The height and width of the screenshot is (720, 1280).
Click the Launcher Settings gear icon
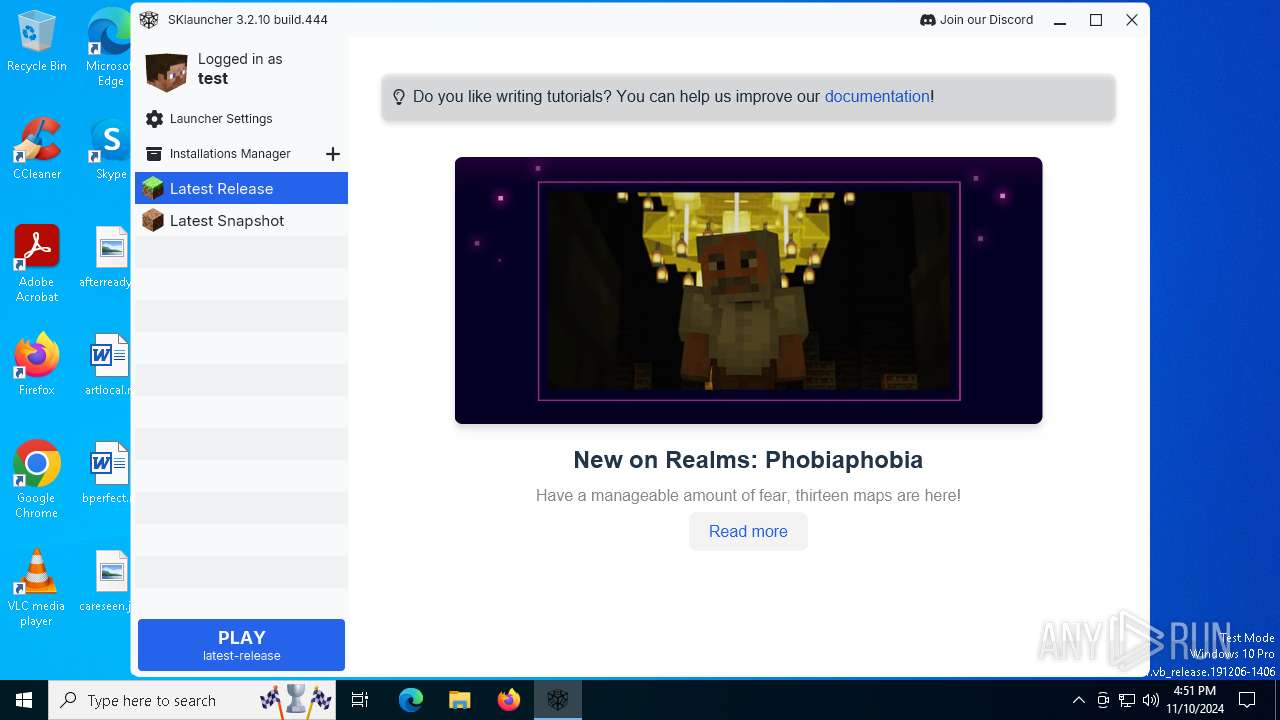[154, 119]
